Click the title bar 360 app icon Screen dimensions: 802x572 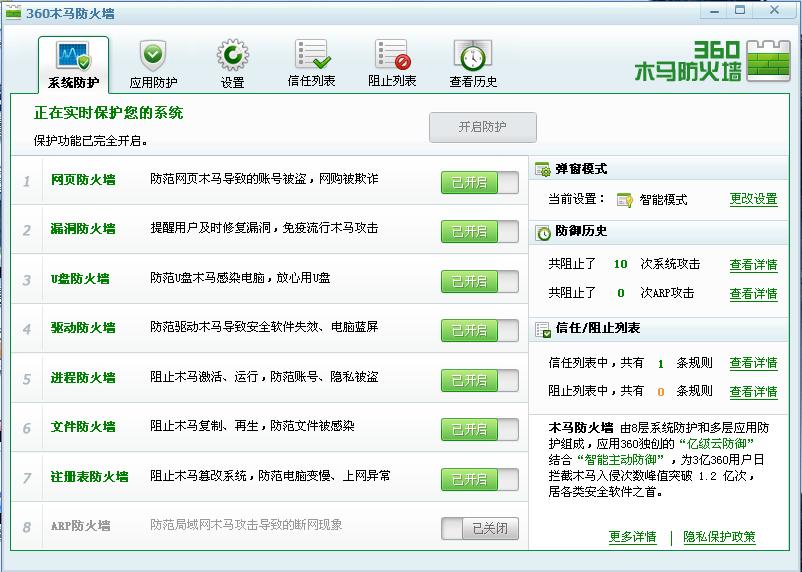point(13,12)
